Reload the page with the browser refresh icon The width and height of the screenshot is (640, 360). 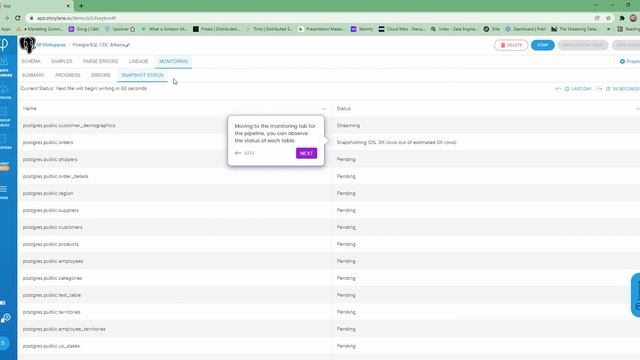(18, 18)
